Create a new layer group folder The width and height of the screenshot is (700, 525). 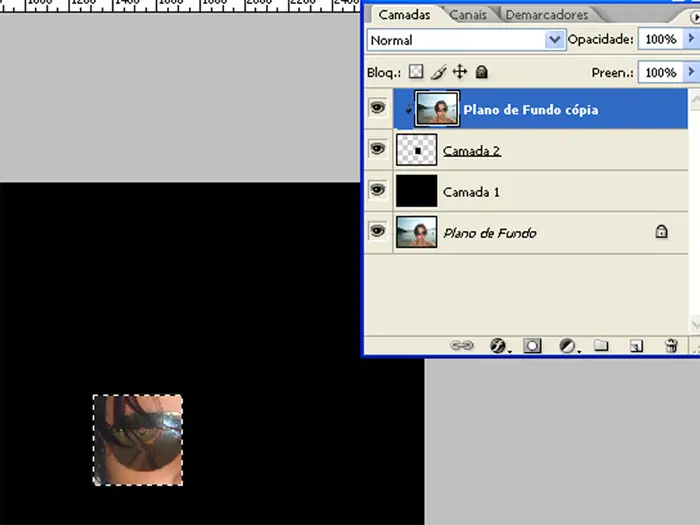click(x=601, y=346)
